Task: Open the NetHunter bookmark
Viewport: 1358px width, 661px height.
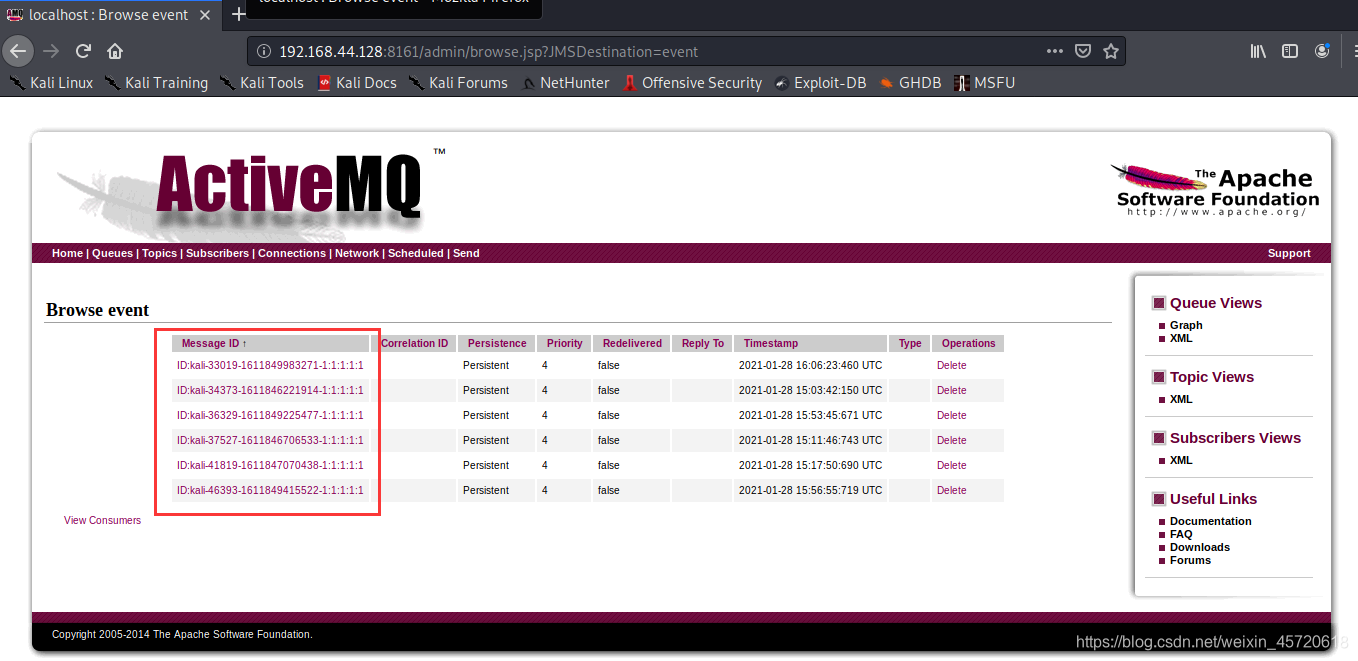Action: pos(565,83)
